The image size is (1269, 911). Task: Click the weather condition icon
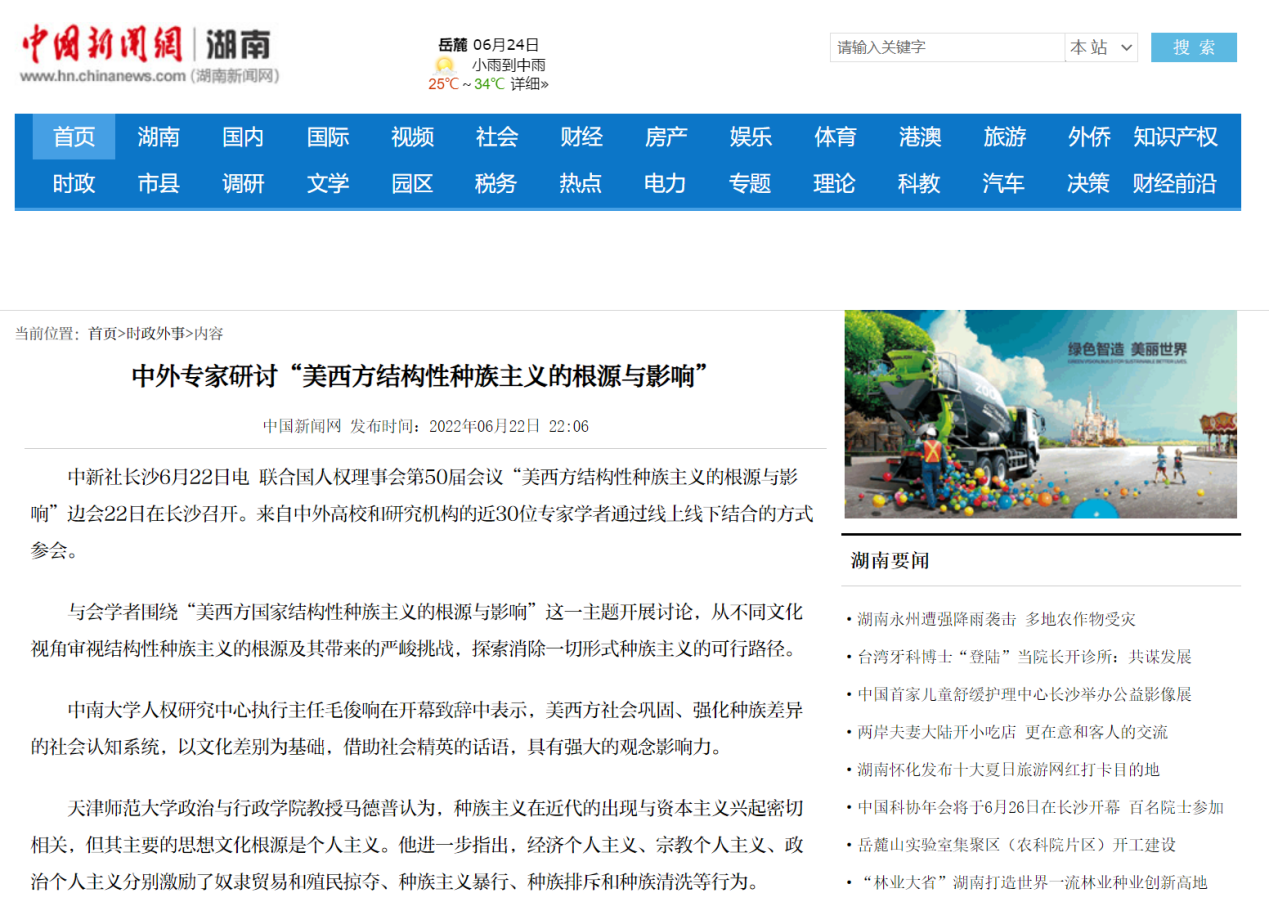444,65
